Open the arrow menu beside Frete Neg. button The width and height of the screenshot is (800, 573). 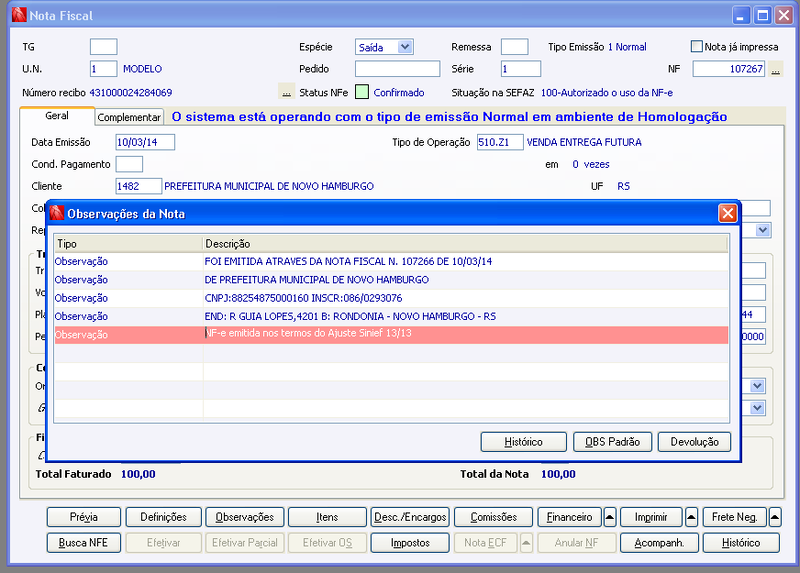point(774,517)
